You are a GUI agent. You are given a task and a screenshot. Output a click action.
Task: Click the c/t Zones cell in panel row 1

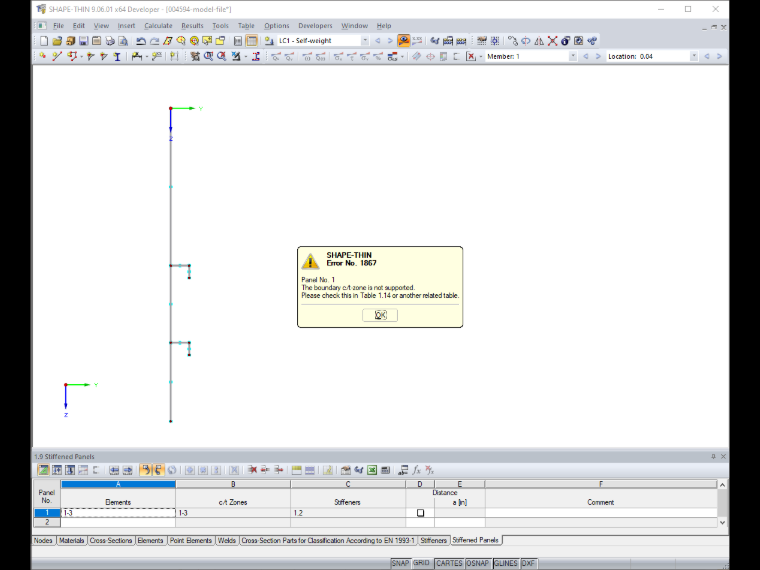[233, 513]
